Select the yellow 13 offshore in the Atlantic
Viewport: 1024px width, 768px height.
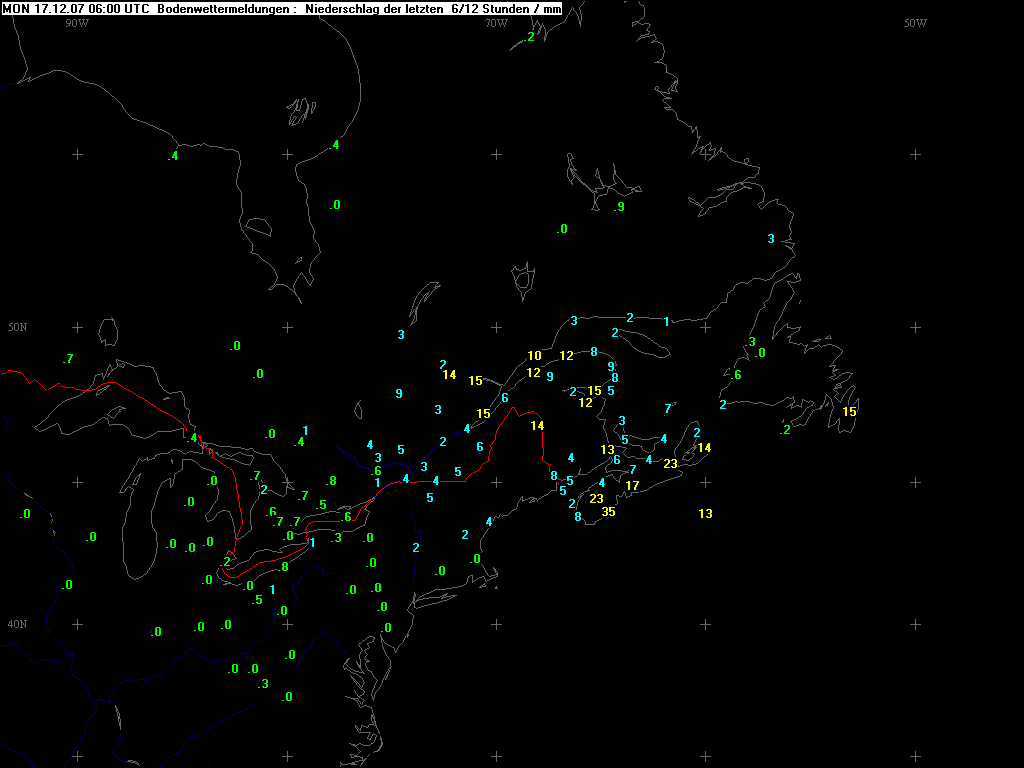click(705, 514)
